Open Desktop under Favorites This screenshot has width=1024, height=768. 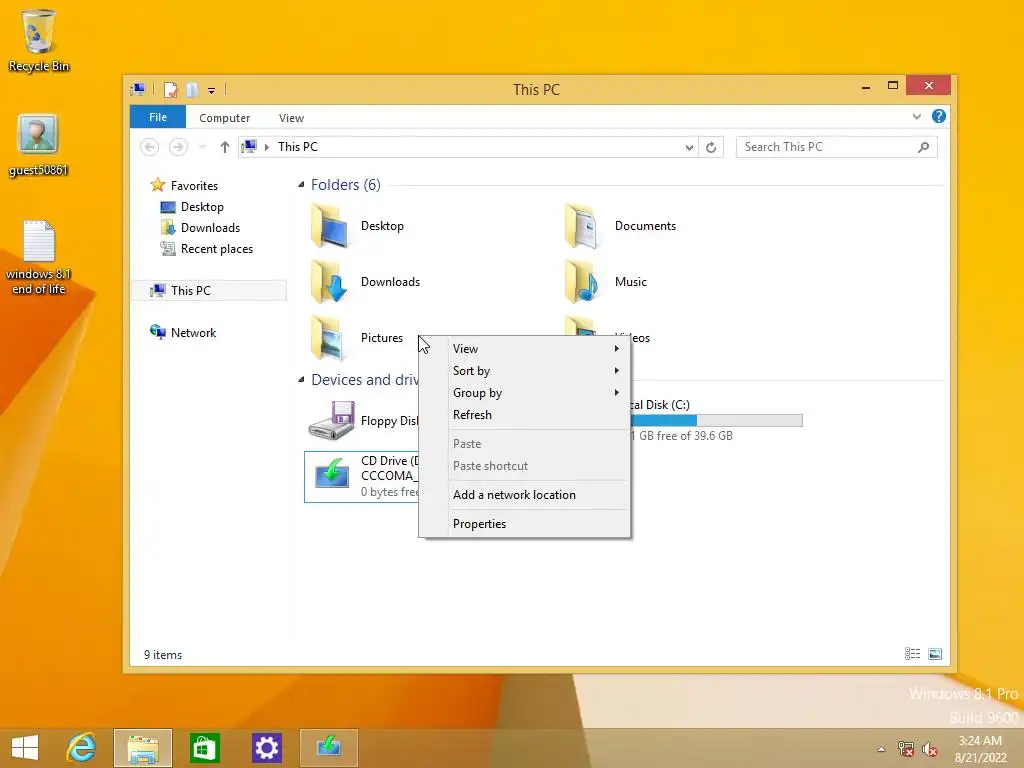[x=192, y=207]
